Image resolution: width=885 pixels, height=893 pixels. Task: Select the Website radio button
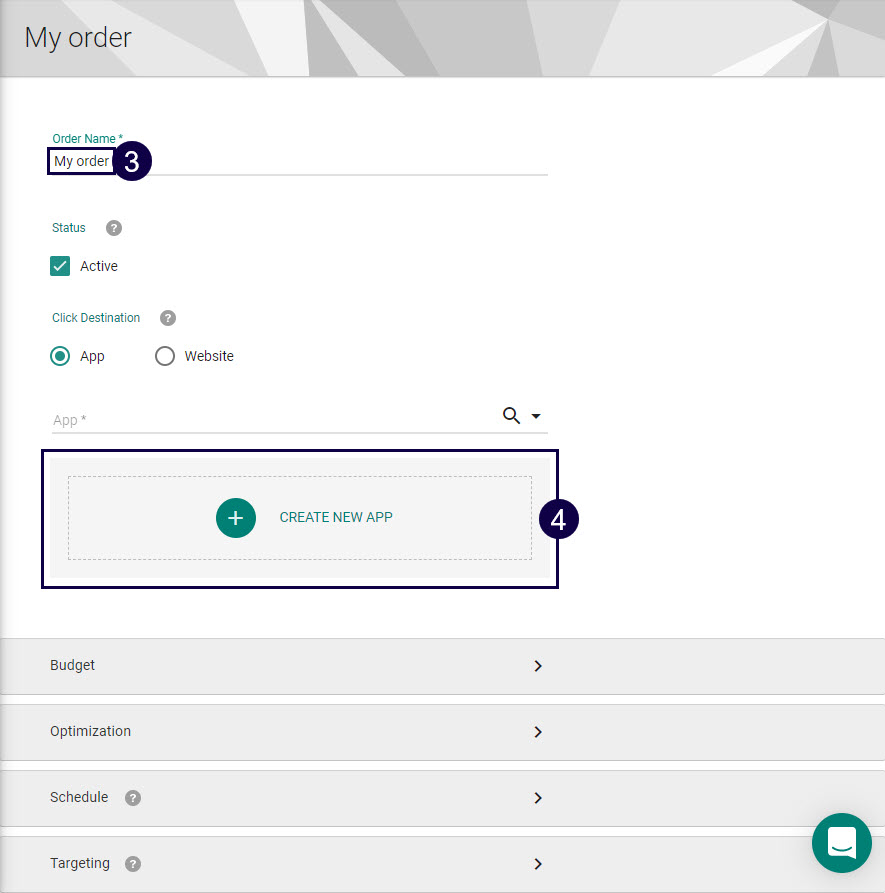(165, 356)
